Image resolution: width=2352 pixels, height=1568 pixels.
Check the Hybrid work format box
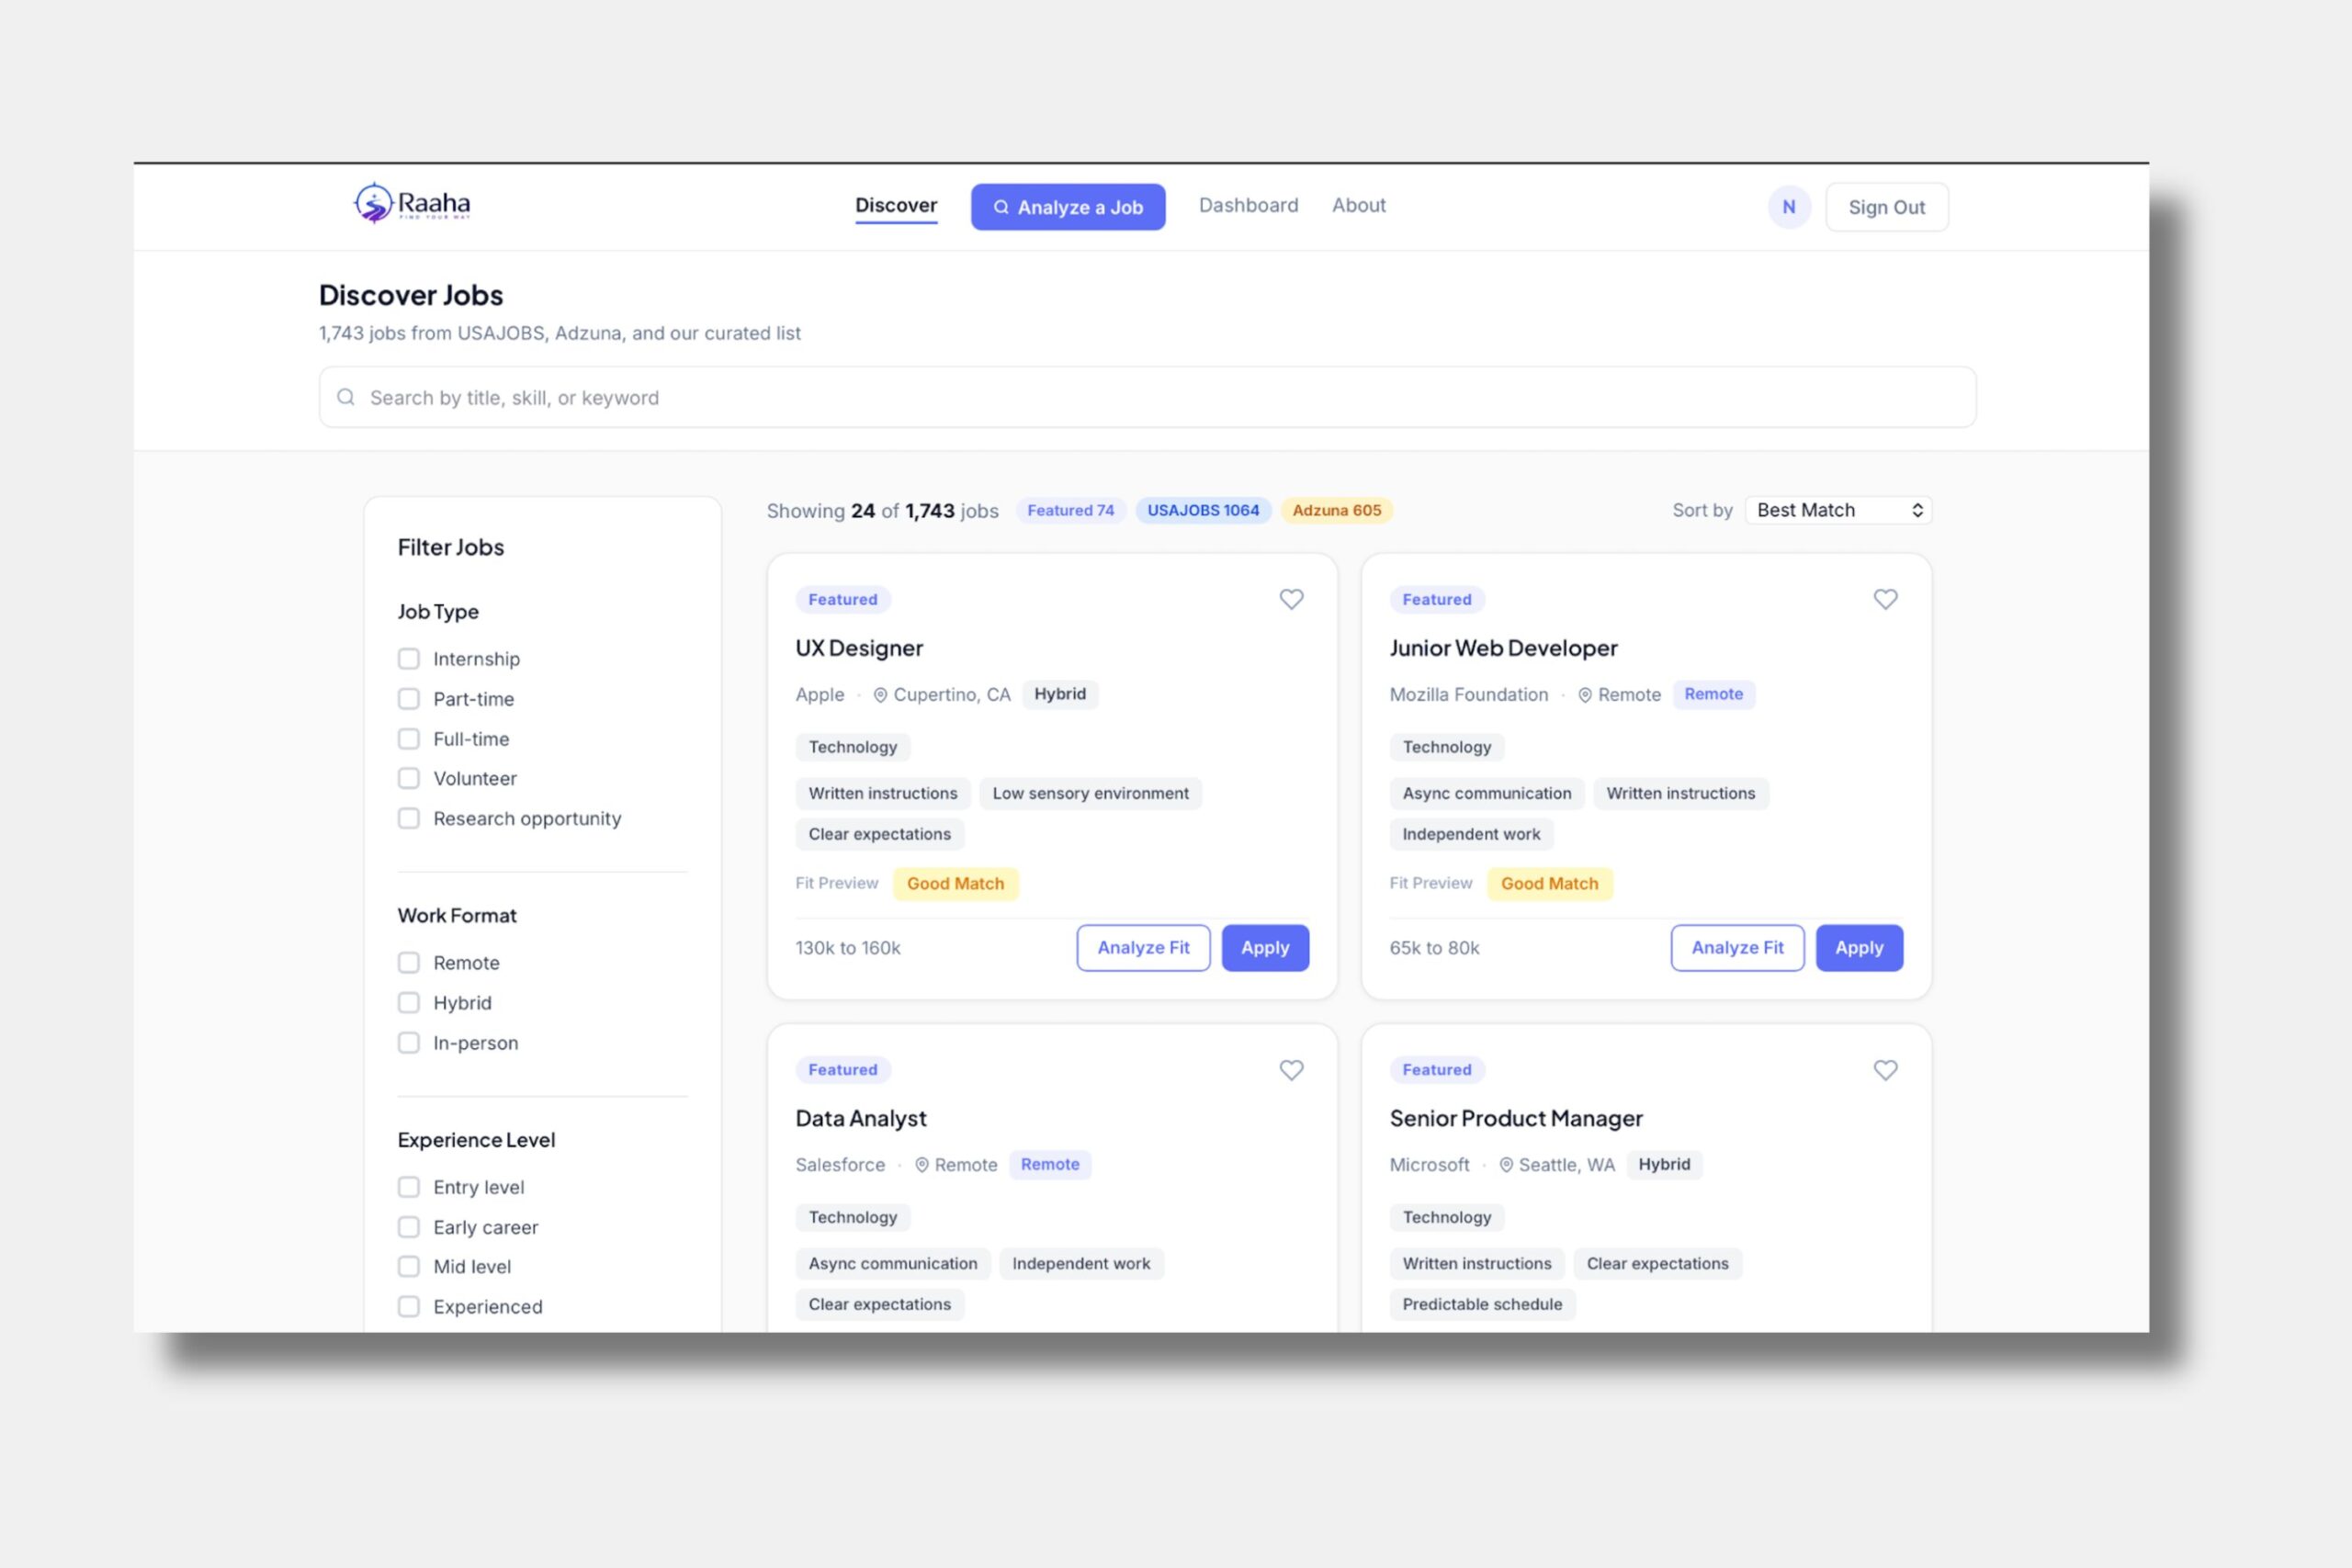[x=409, y=1003]
